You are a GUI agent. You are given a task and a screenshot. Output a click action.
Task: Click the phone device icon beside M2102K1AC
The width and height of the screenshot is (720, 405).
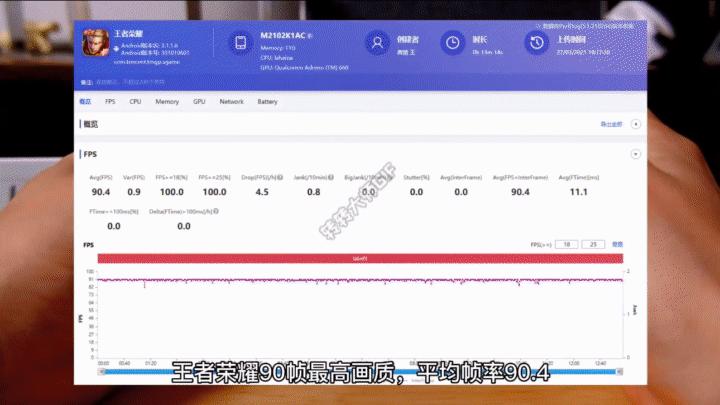[x=241, y=43]
